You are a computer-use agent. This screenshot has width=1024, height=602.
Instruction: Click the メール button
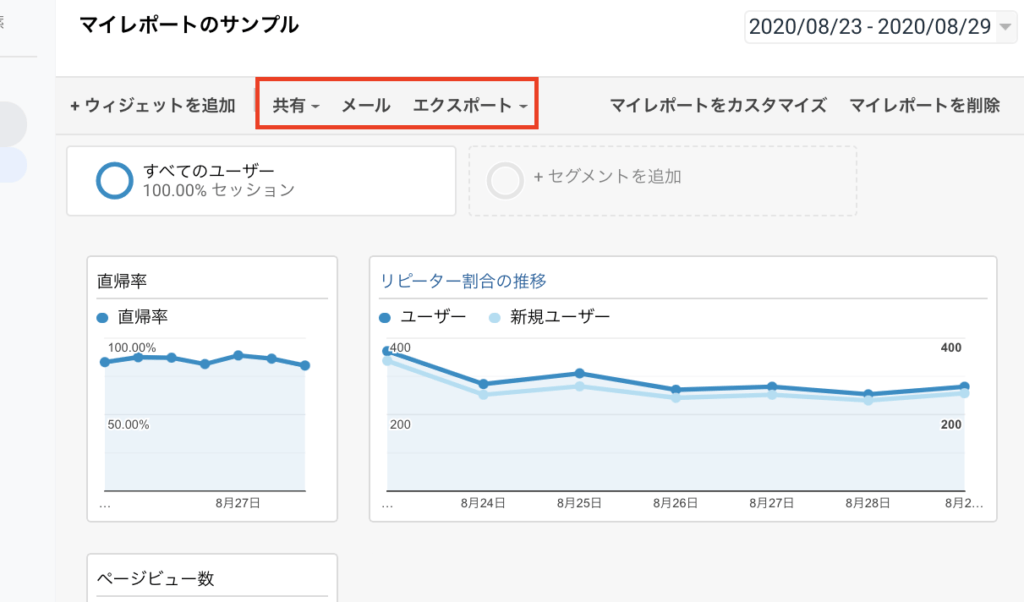pyautogui.click(x=366, y=105)
